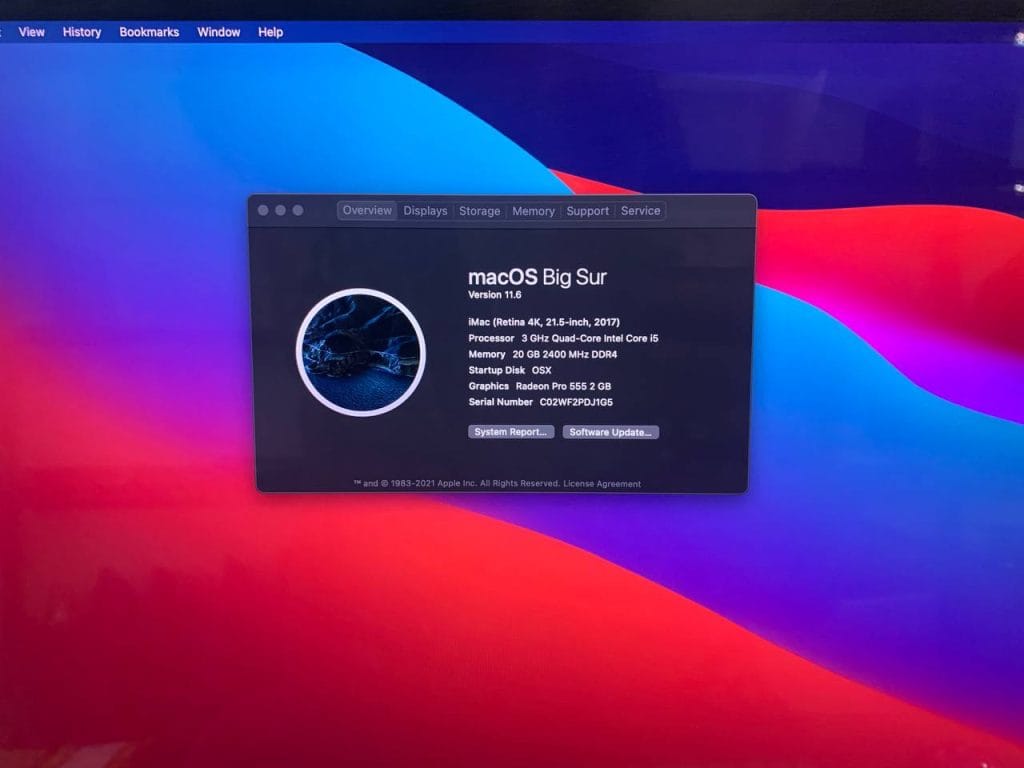Show the Service tab
Screen dimensions: 1024x768
click(640, 211)
